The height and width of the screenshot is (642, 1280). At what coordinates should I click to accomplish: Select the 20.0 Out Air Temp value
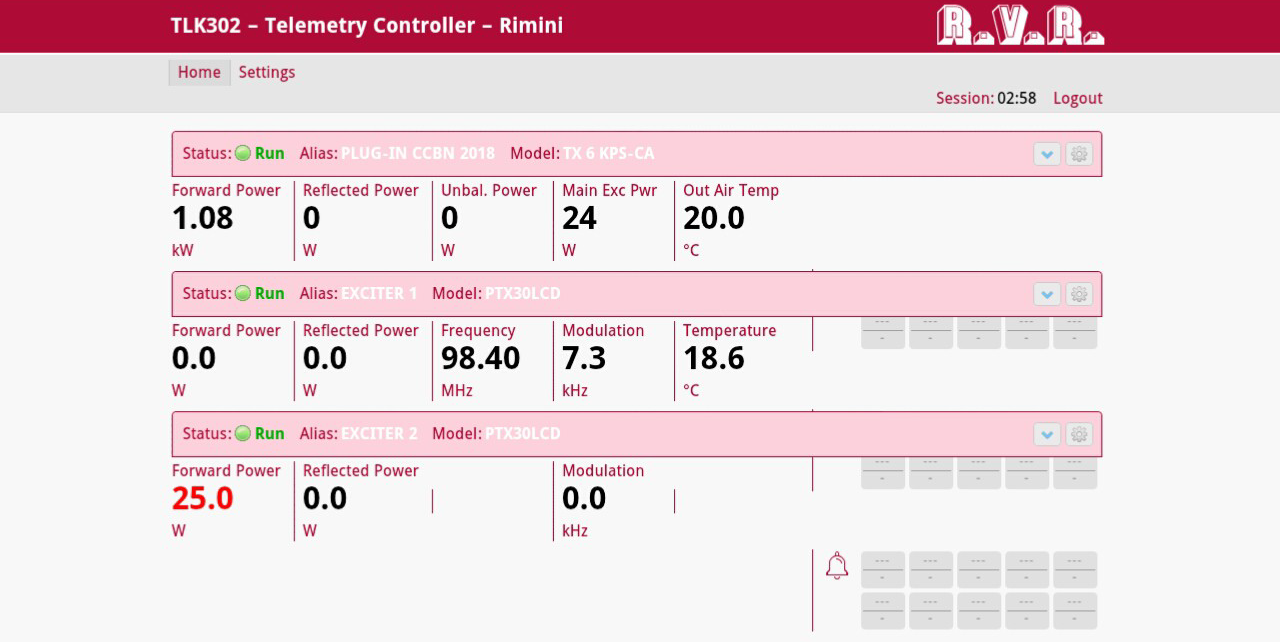pyautogui.click(x=714, y=218)
